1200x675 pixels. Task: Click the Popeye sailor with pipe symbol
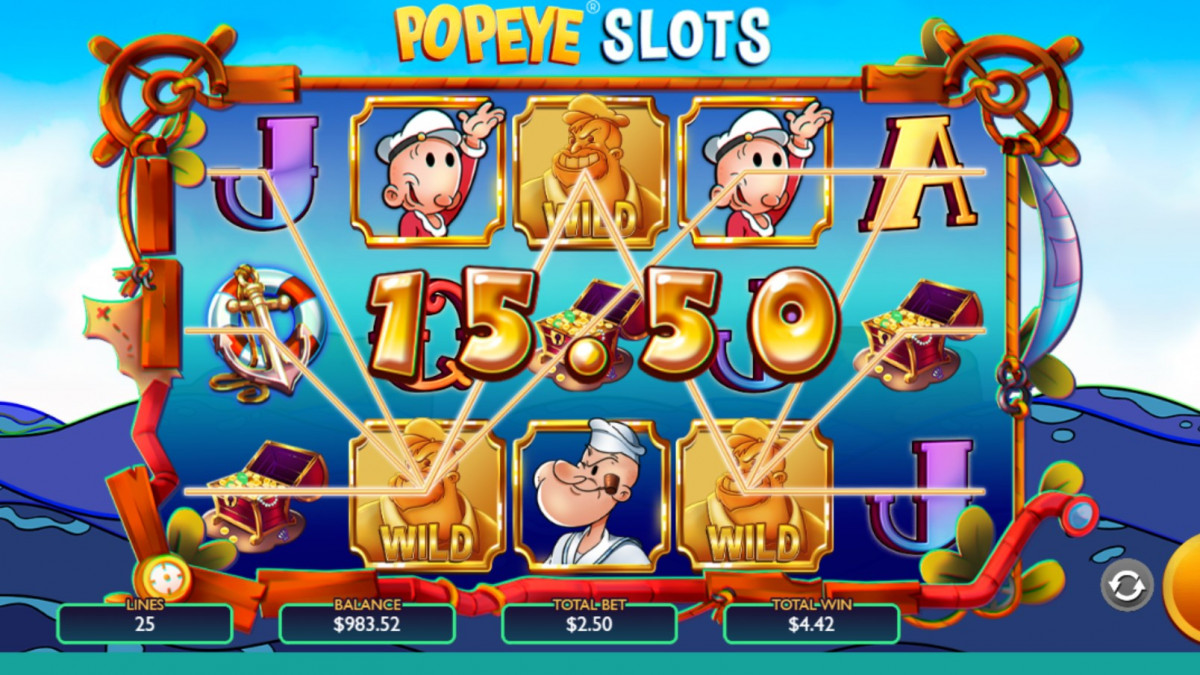(x=589, y=493)
